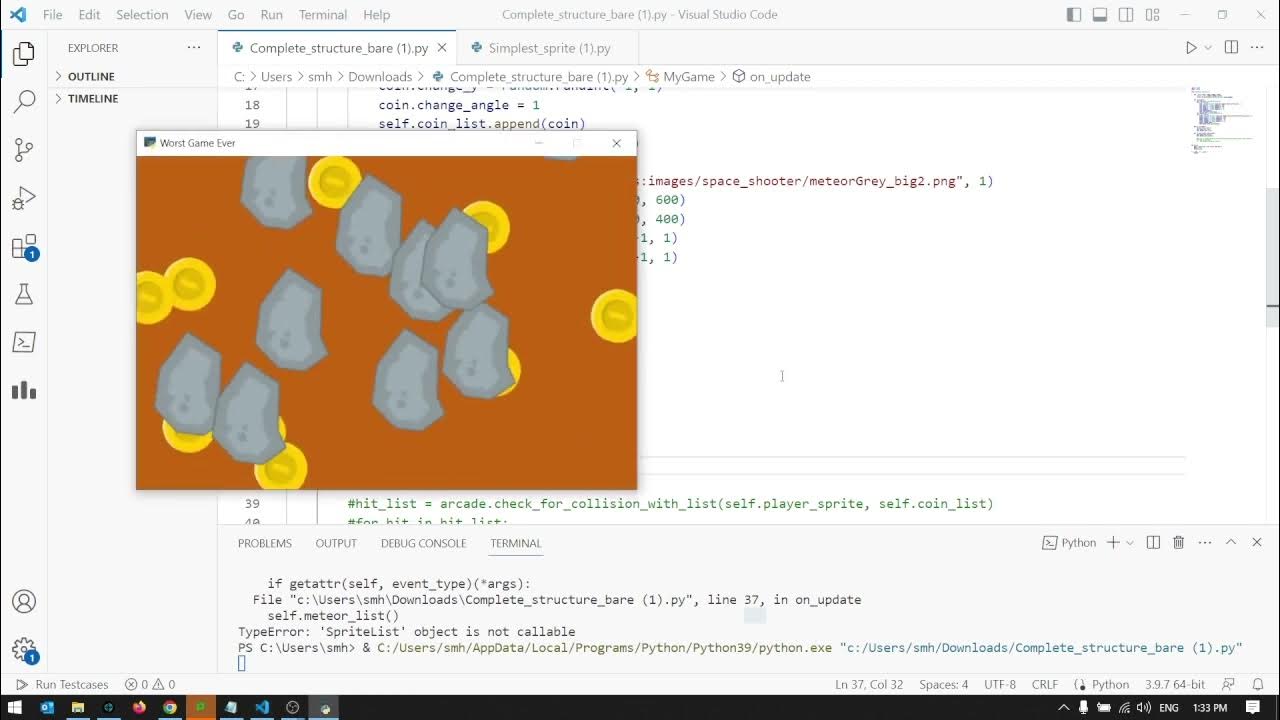Open the Go menu
The height and width of the screenshot is (720, 1280).
coord(236,15)
